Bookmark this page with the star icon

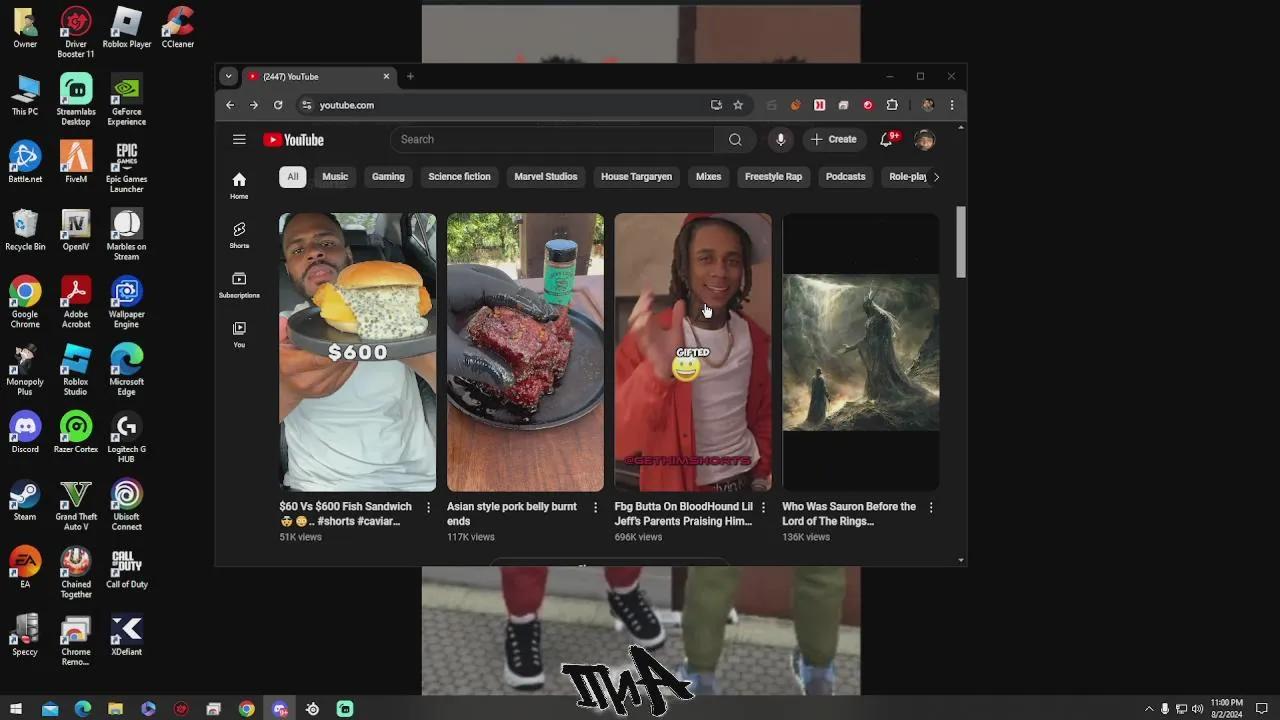coord(738,105)
